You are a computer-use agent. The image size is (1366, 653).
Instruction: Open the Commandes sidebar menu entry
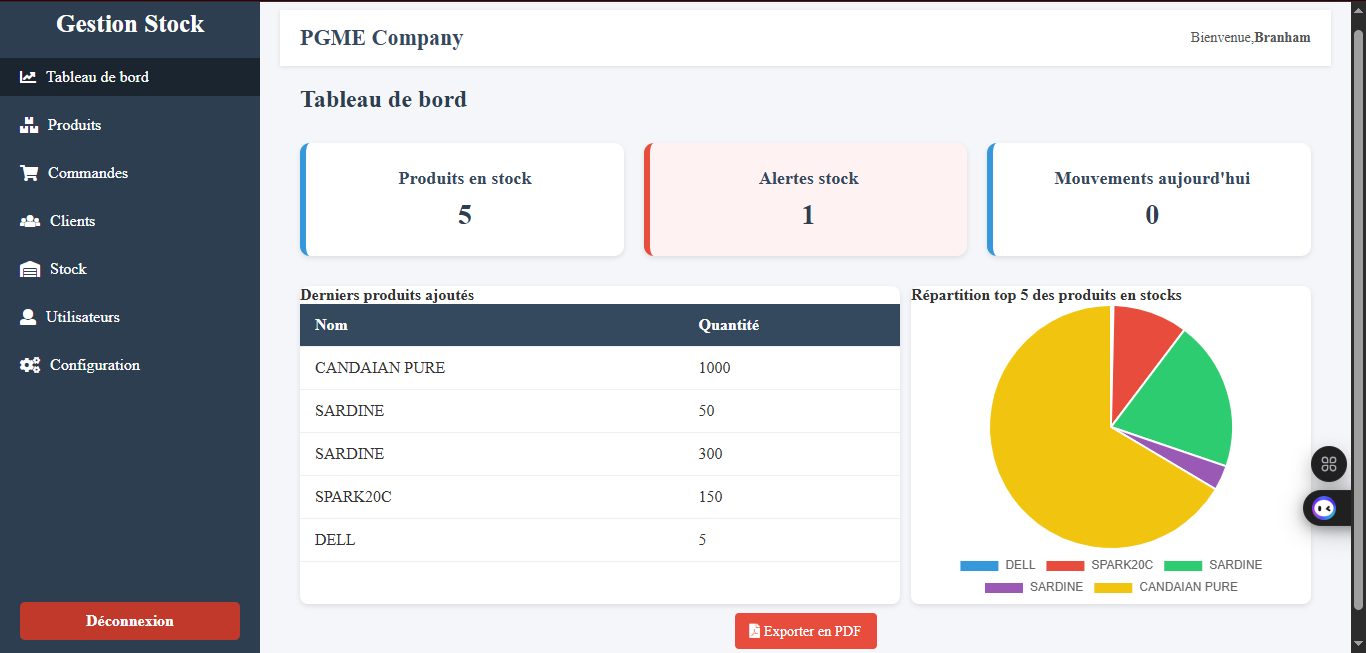tap(88, 172)
